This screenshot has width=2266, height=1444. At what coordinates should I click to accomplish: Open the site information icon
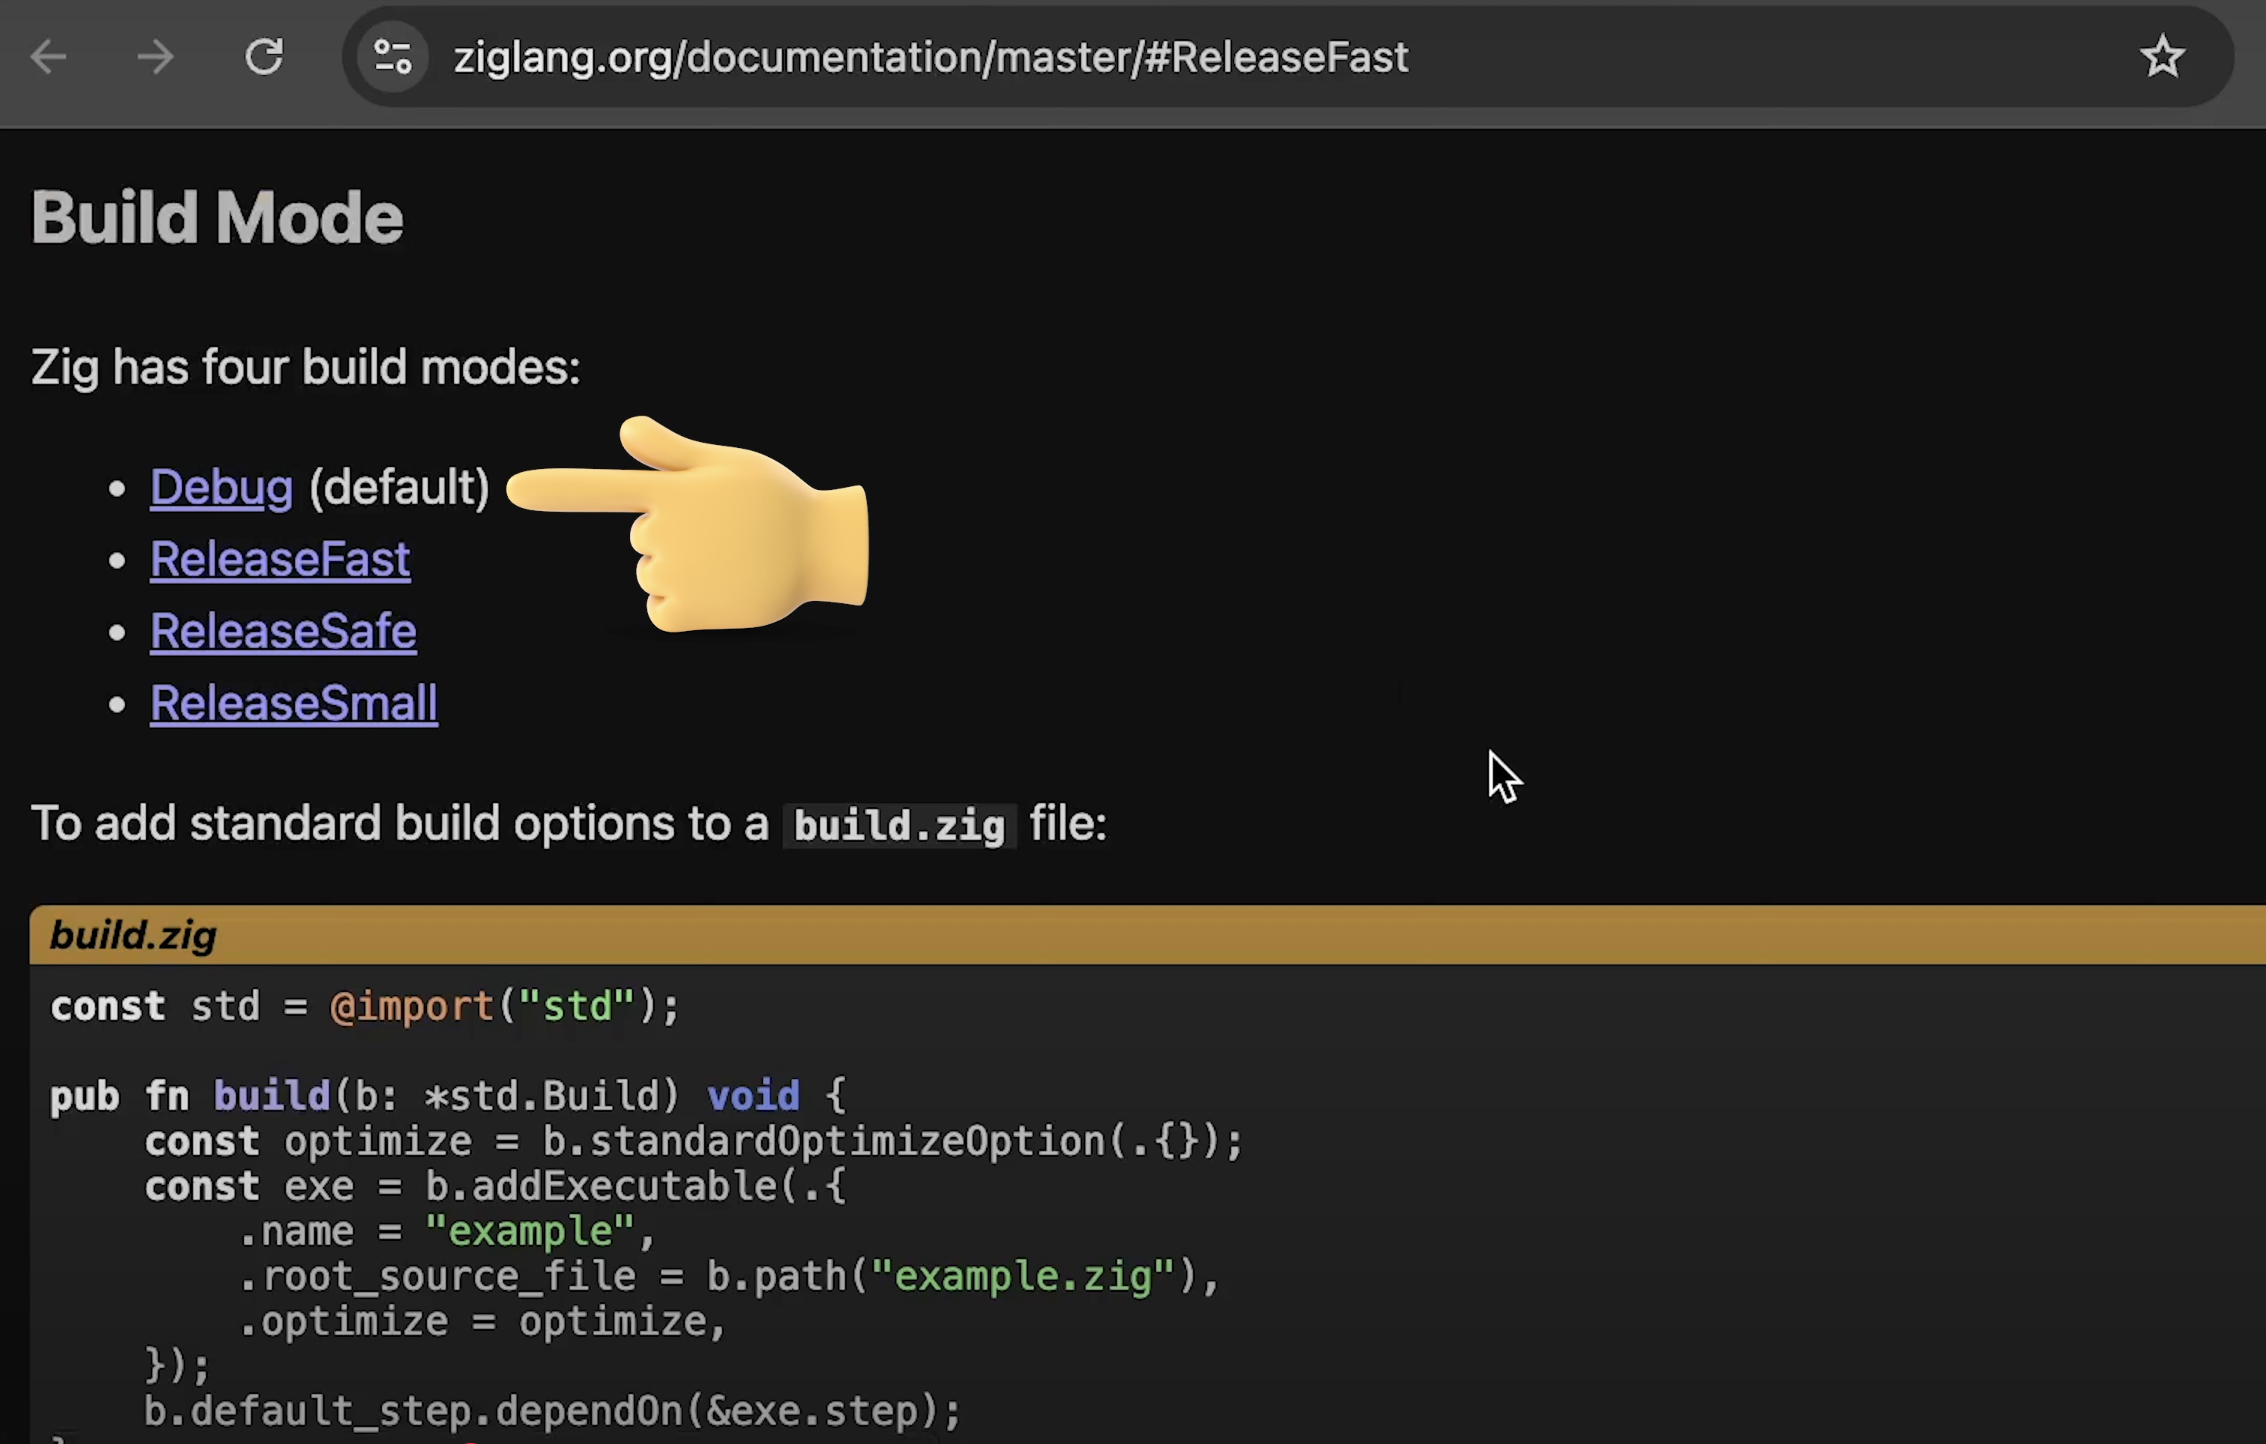[393, 57]
